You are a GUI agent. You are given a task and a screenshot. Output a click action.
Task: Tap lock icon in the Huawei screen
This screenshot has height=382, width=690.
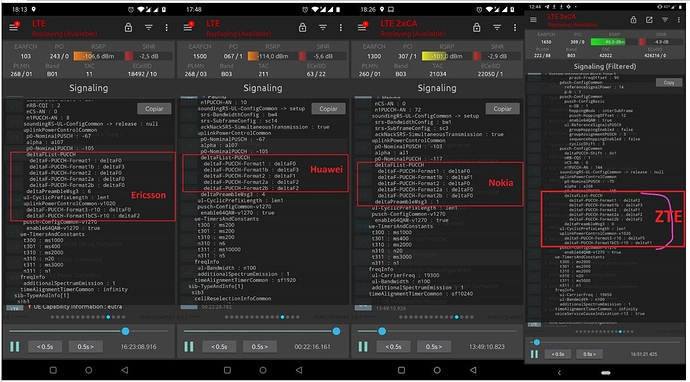coord(302,27)
